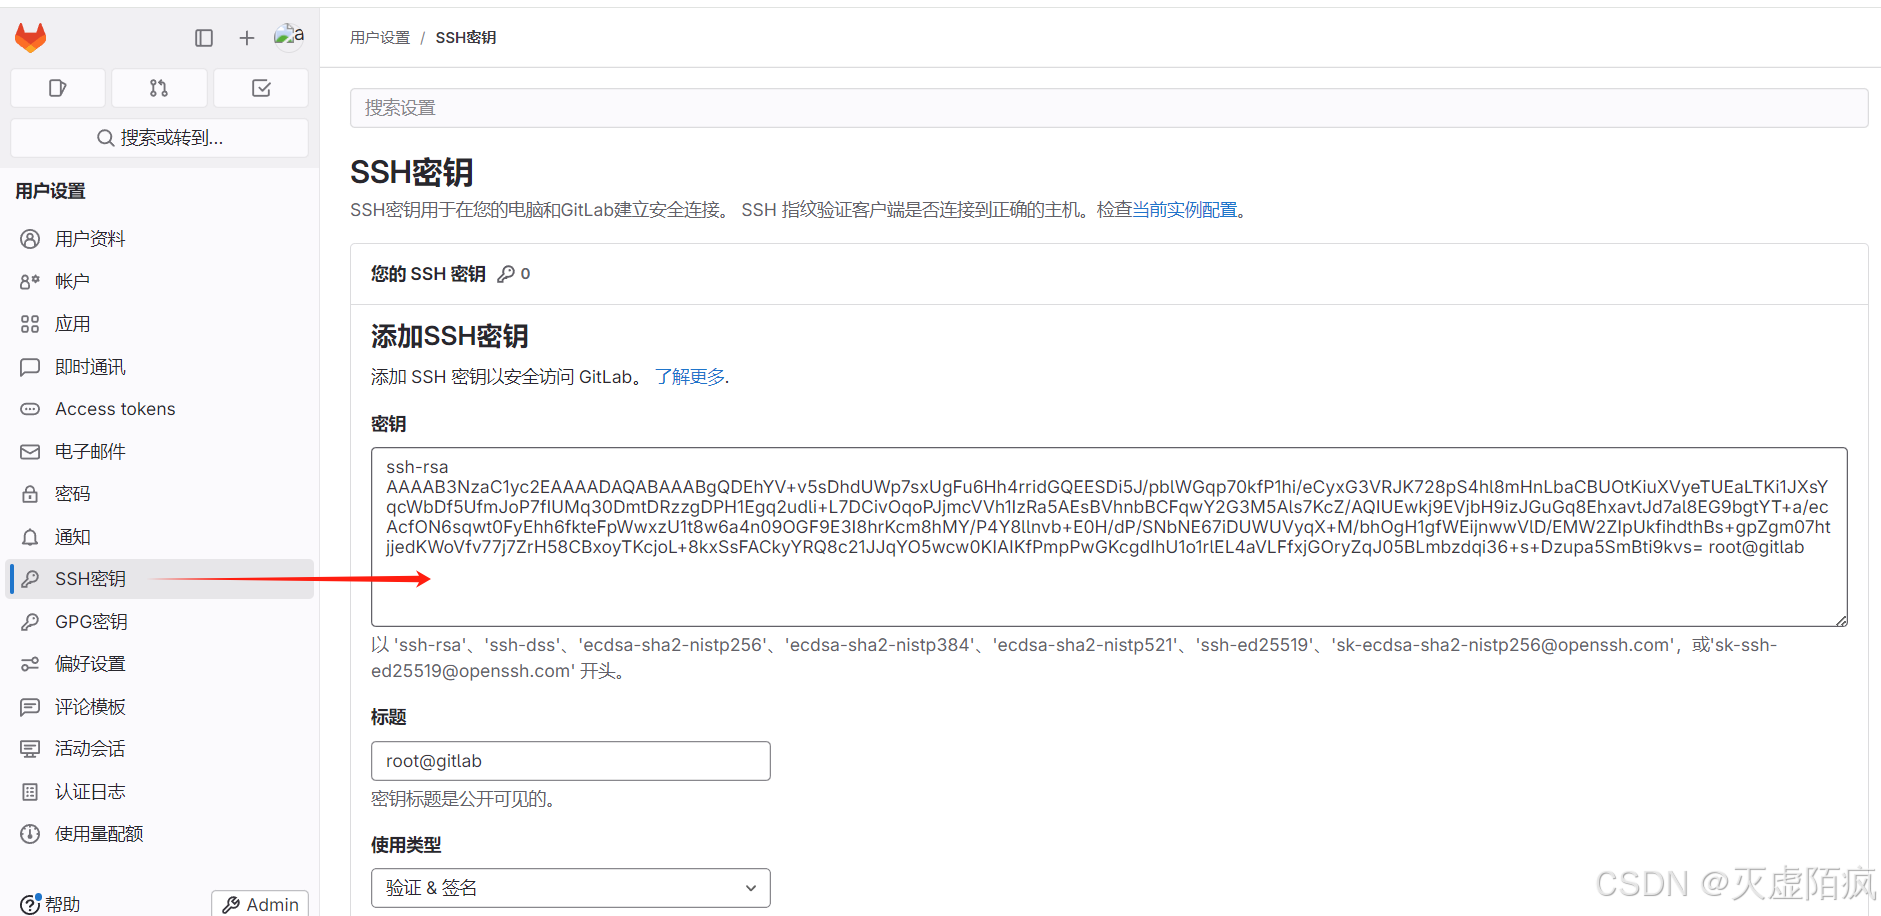Open 评论模板 comment templates
The width and height of the screenshot is (1881, 916).
click(x=161, y=707)
